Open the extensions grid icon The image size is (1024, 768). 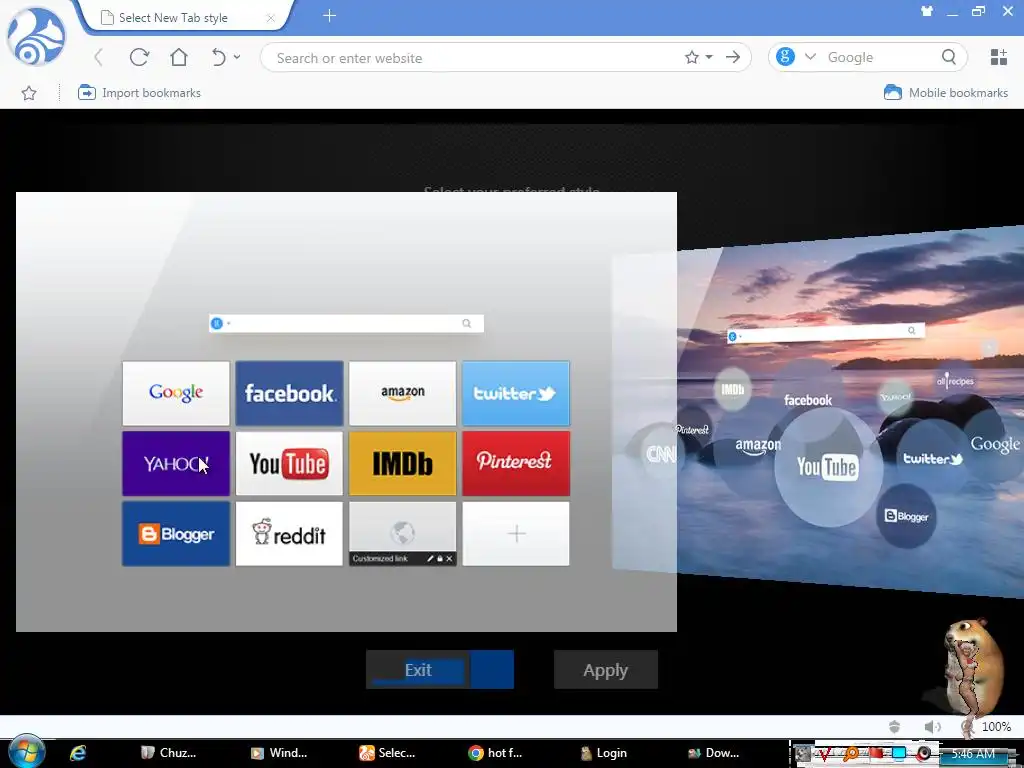[999, 57]
